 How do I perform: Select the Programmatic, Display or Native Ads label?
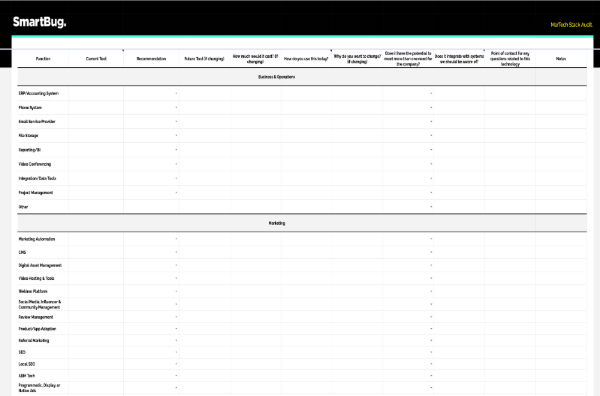tap(39, 388)
